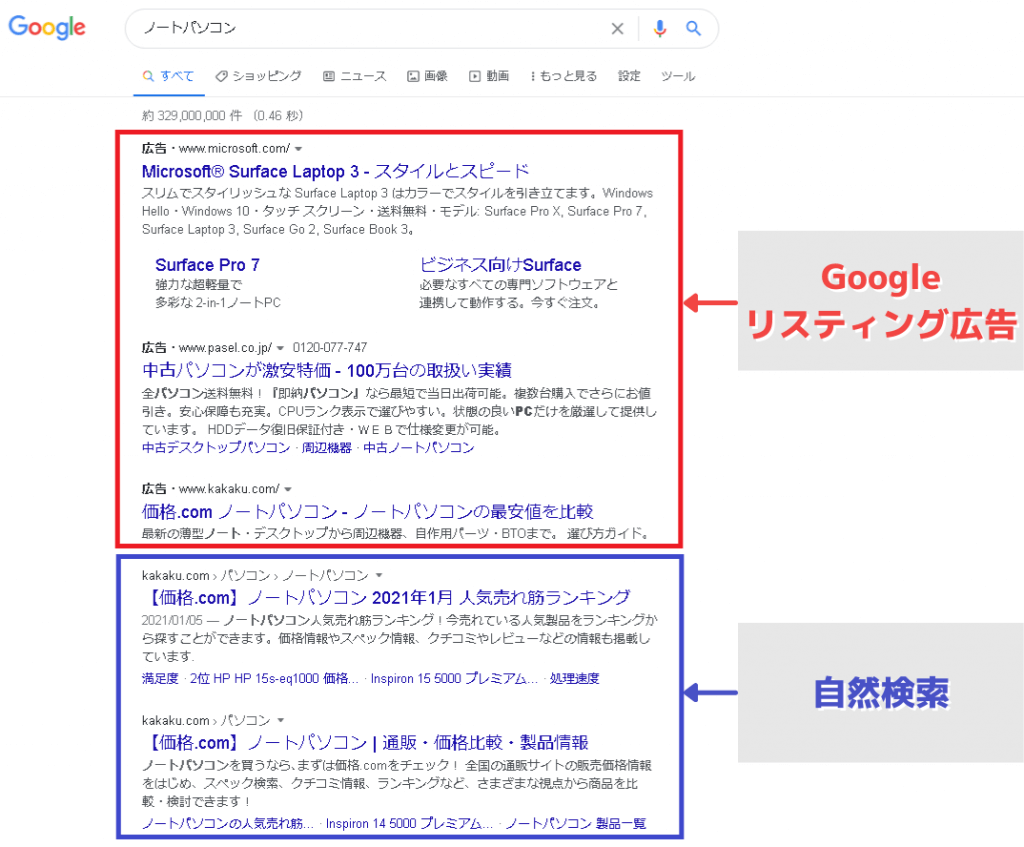Click the magnifier search button
This screenshot has width=1024, height=847.
click(x=693, y=28)
